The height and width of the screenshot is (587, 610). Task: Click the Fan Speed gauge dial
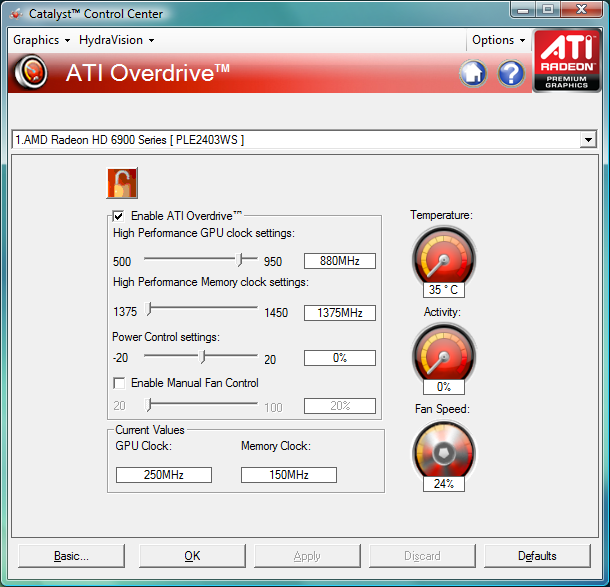(443, 452)
